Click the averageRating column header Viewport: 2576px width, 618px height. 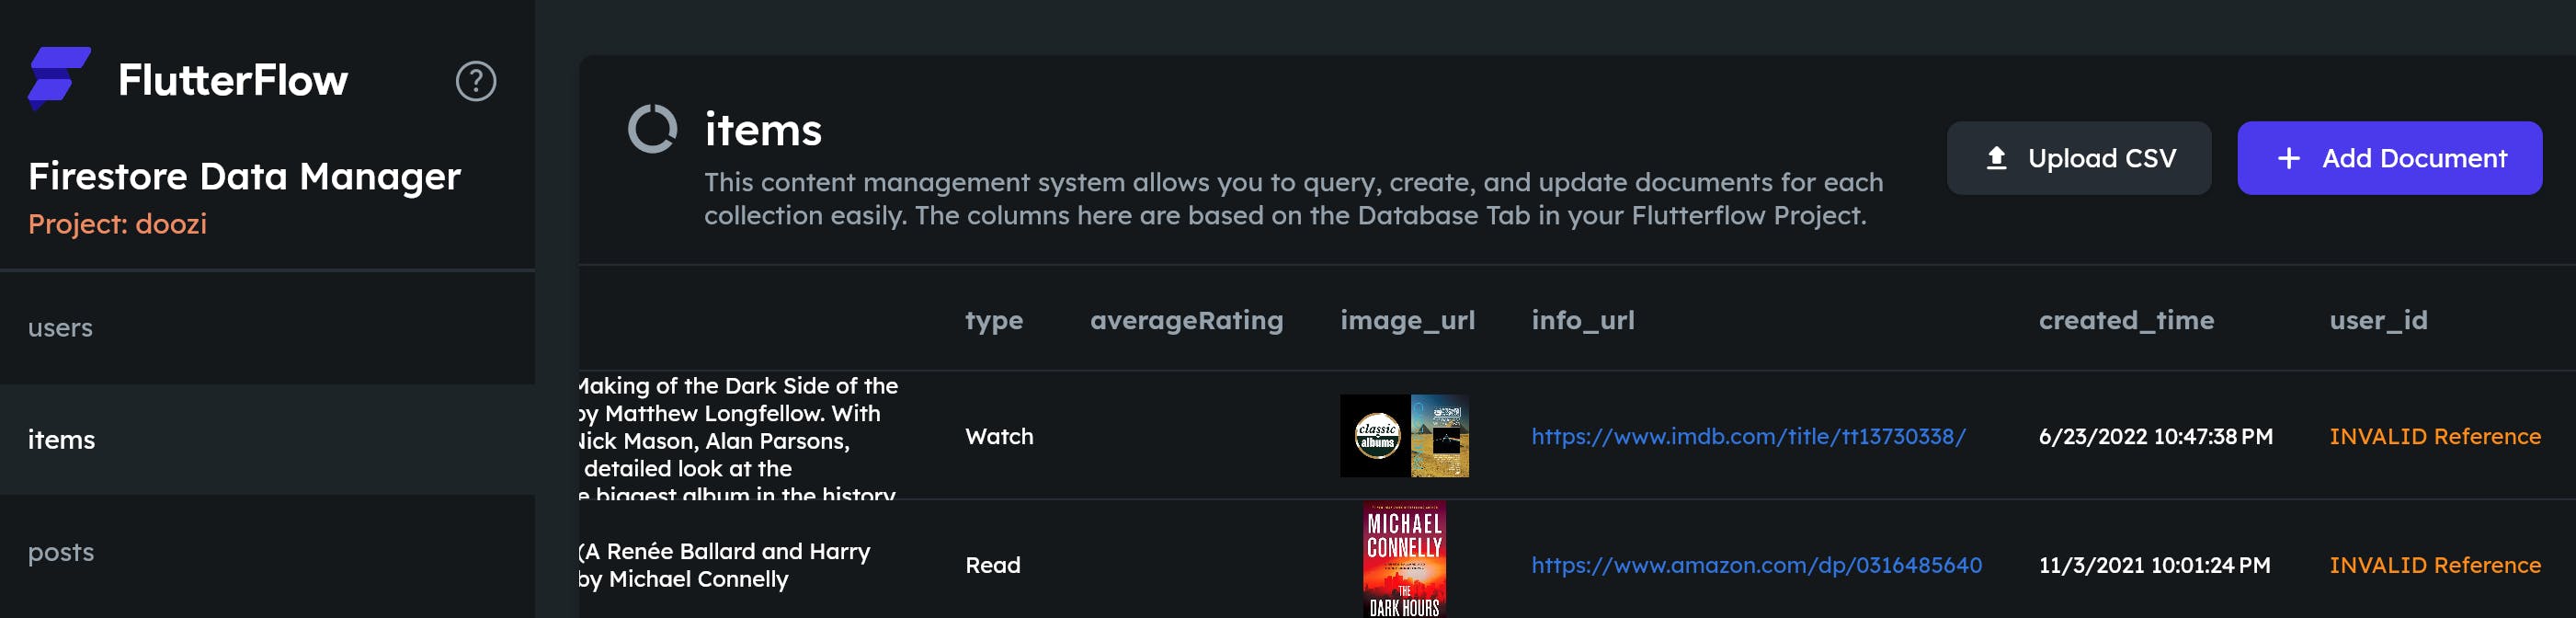pos(1186,320)
